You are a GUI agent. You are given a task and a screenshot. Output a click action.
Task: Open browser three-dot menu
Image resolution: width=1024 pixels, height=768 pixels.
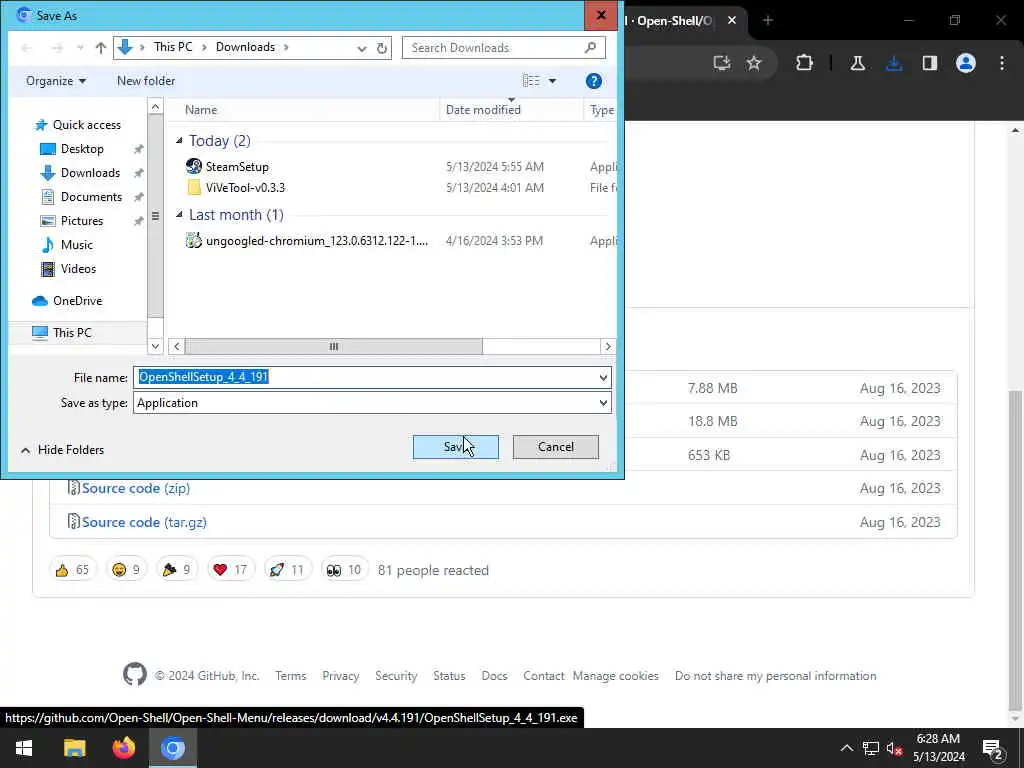point(1002,63)
